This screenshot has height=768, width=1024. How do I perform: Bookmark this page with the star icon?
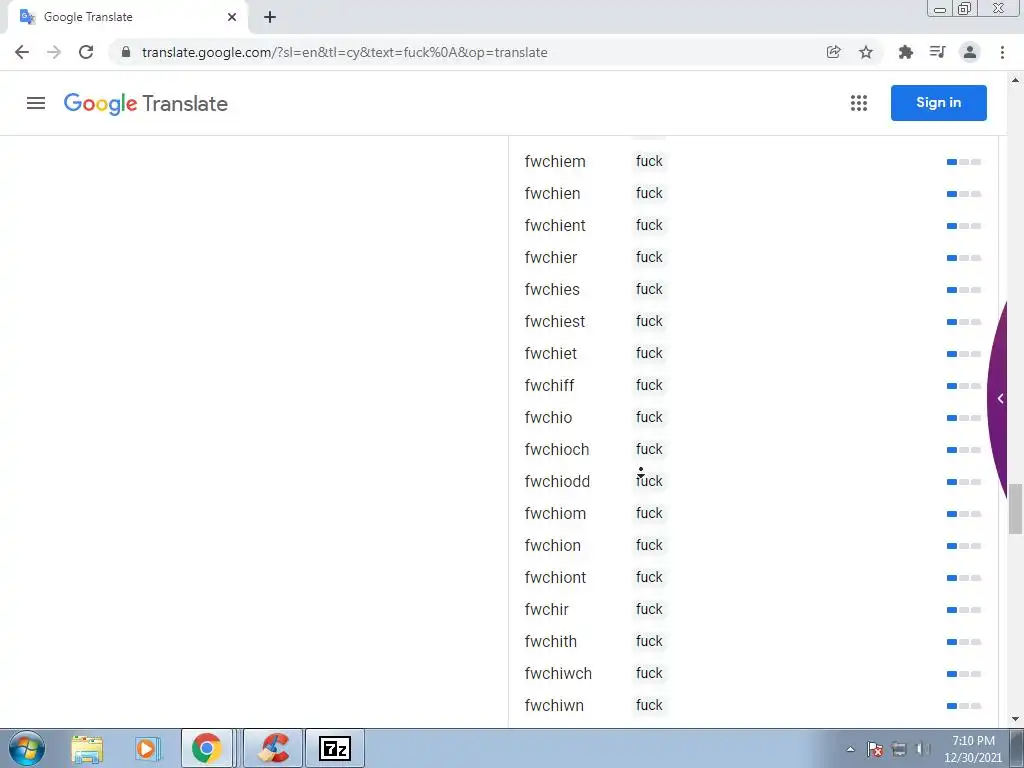coord(866,52)
